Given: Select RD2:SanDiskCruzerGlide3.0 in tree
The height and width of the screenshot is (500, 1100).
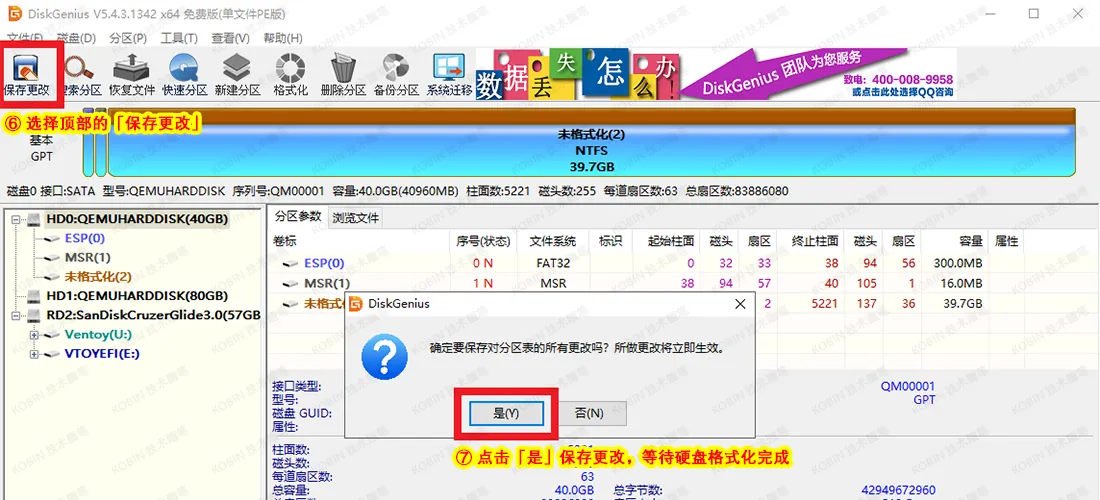Looking at the screenshot, I should click(x=154, y=316).
